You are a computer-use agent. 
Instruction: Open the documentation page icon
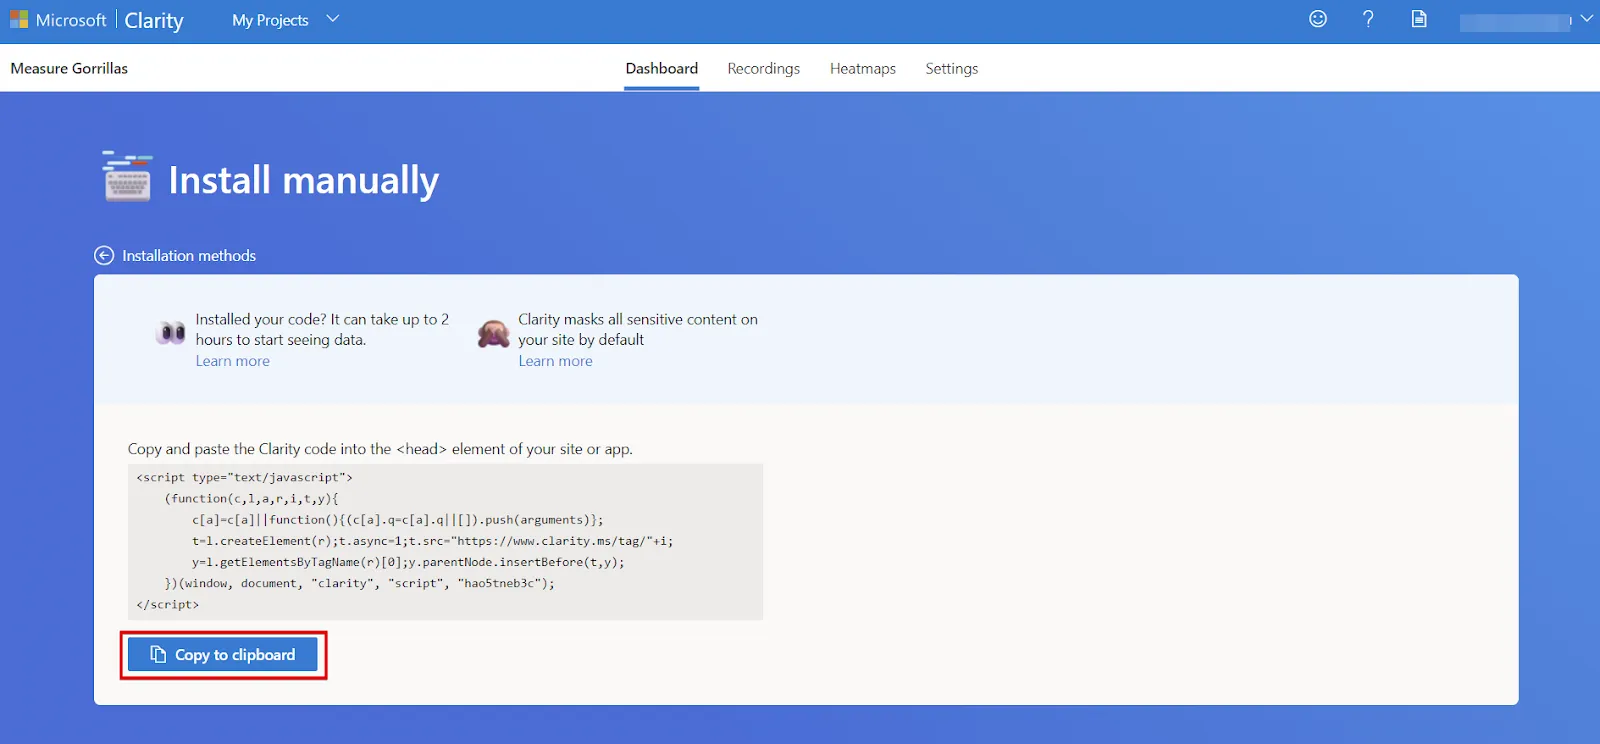pyautogui.click(x=1419, y=19)
